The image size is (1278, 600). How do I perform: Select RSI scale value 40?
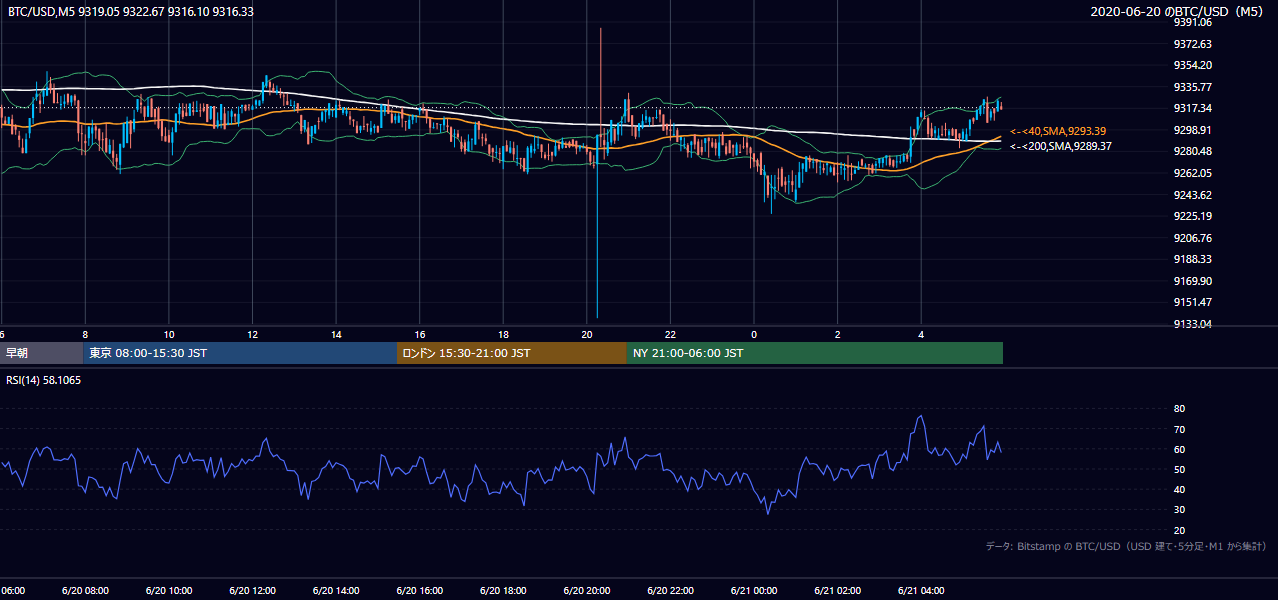(1179, 489)
